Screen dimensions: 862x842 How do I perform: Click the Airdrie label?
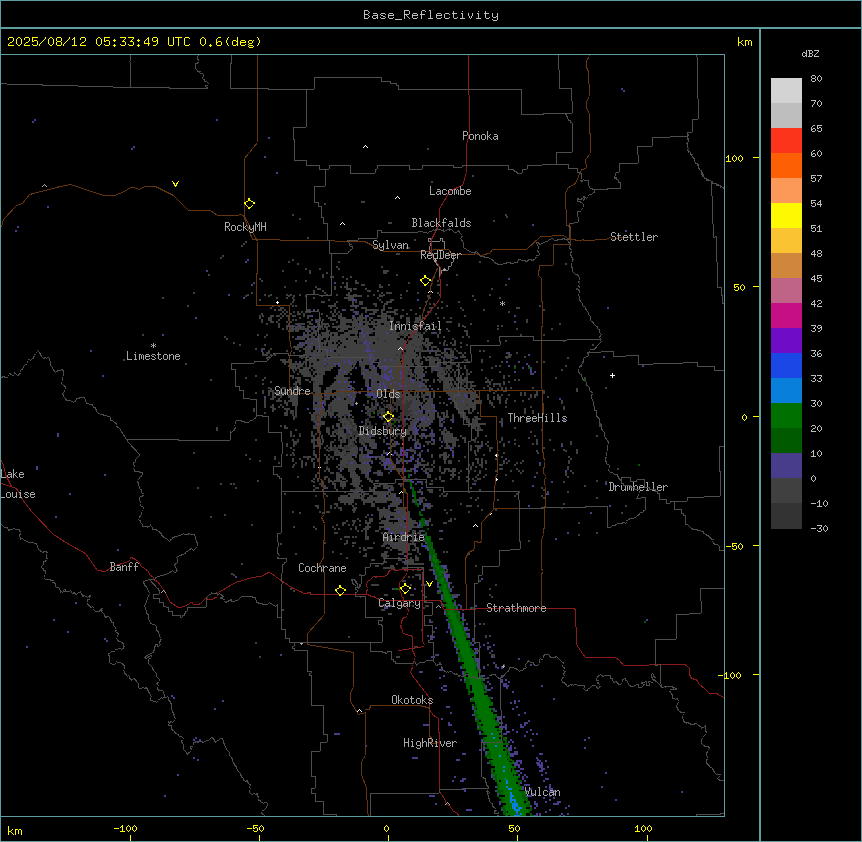point(404,537)
